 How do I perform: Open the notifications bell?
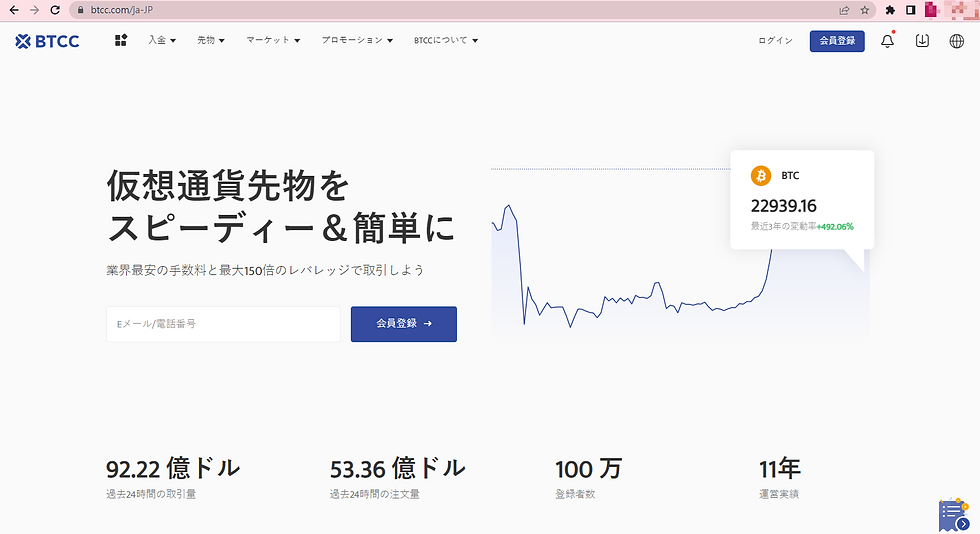888,41
